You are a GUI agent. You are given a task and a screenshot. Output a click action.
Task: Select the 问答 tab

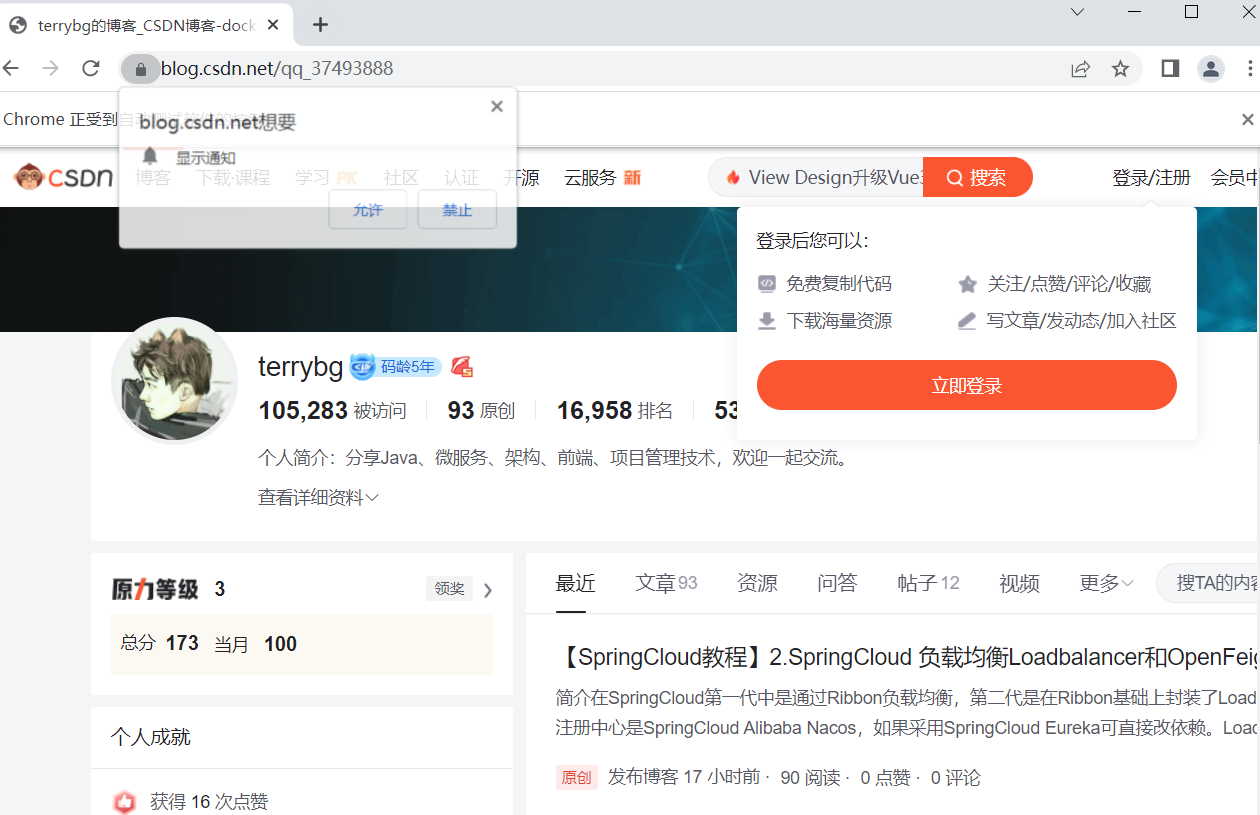(837, 583)
